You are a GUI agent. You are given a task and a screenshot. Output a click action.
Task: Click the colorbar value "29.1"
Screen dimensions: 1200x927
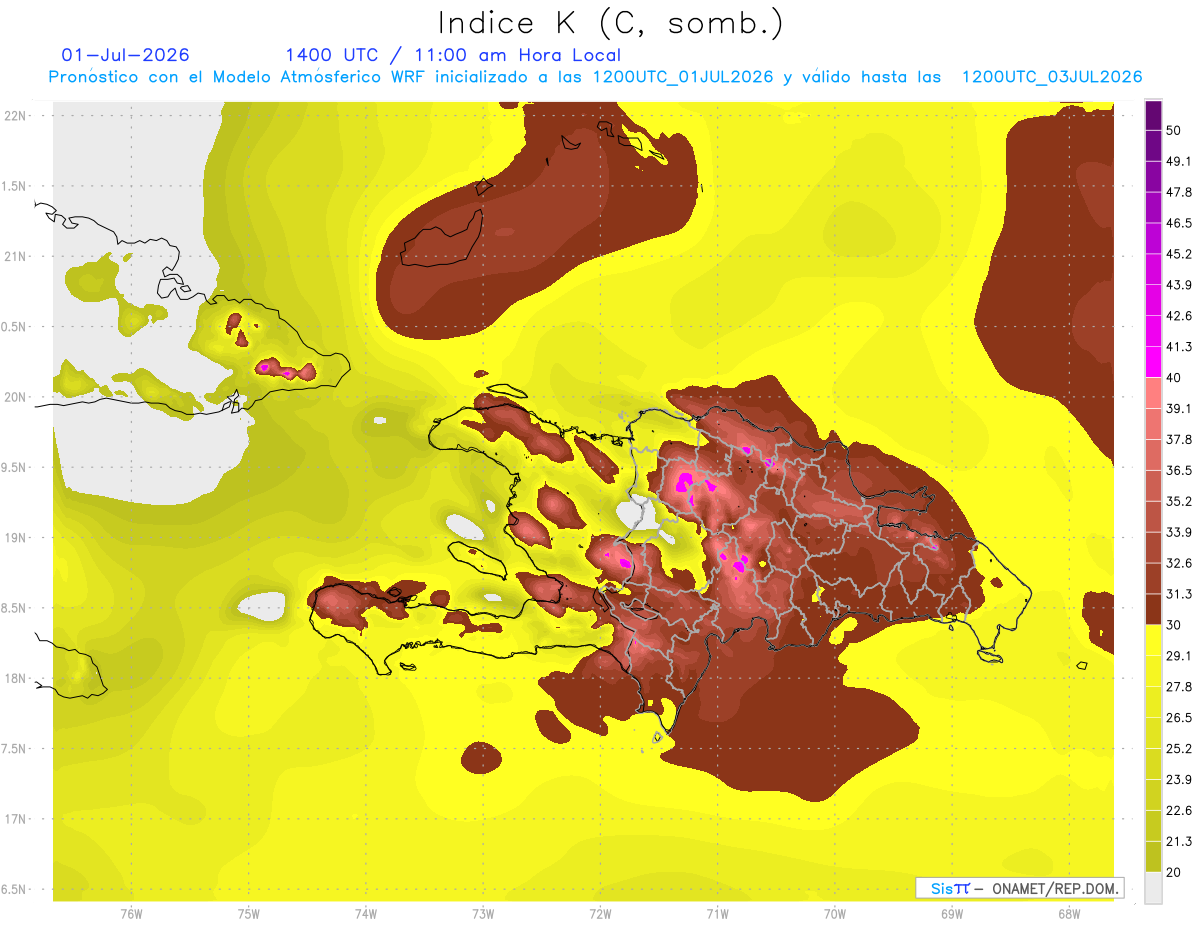[1179, 656]
